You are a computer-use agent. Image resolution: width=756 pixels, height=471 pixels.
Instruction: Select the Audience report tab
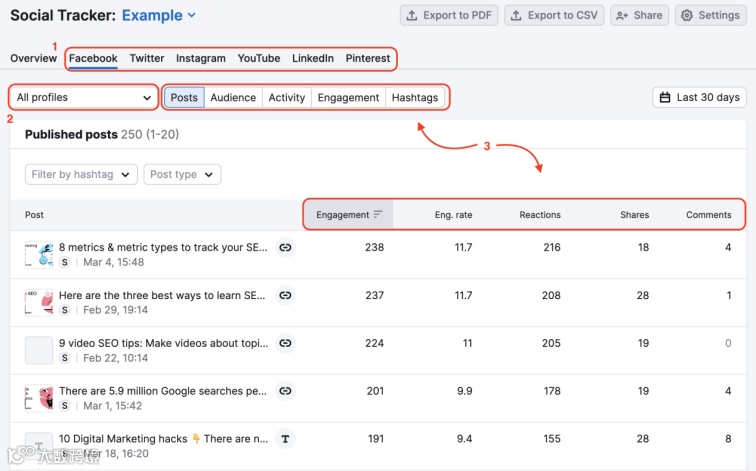pos(233,97)
